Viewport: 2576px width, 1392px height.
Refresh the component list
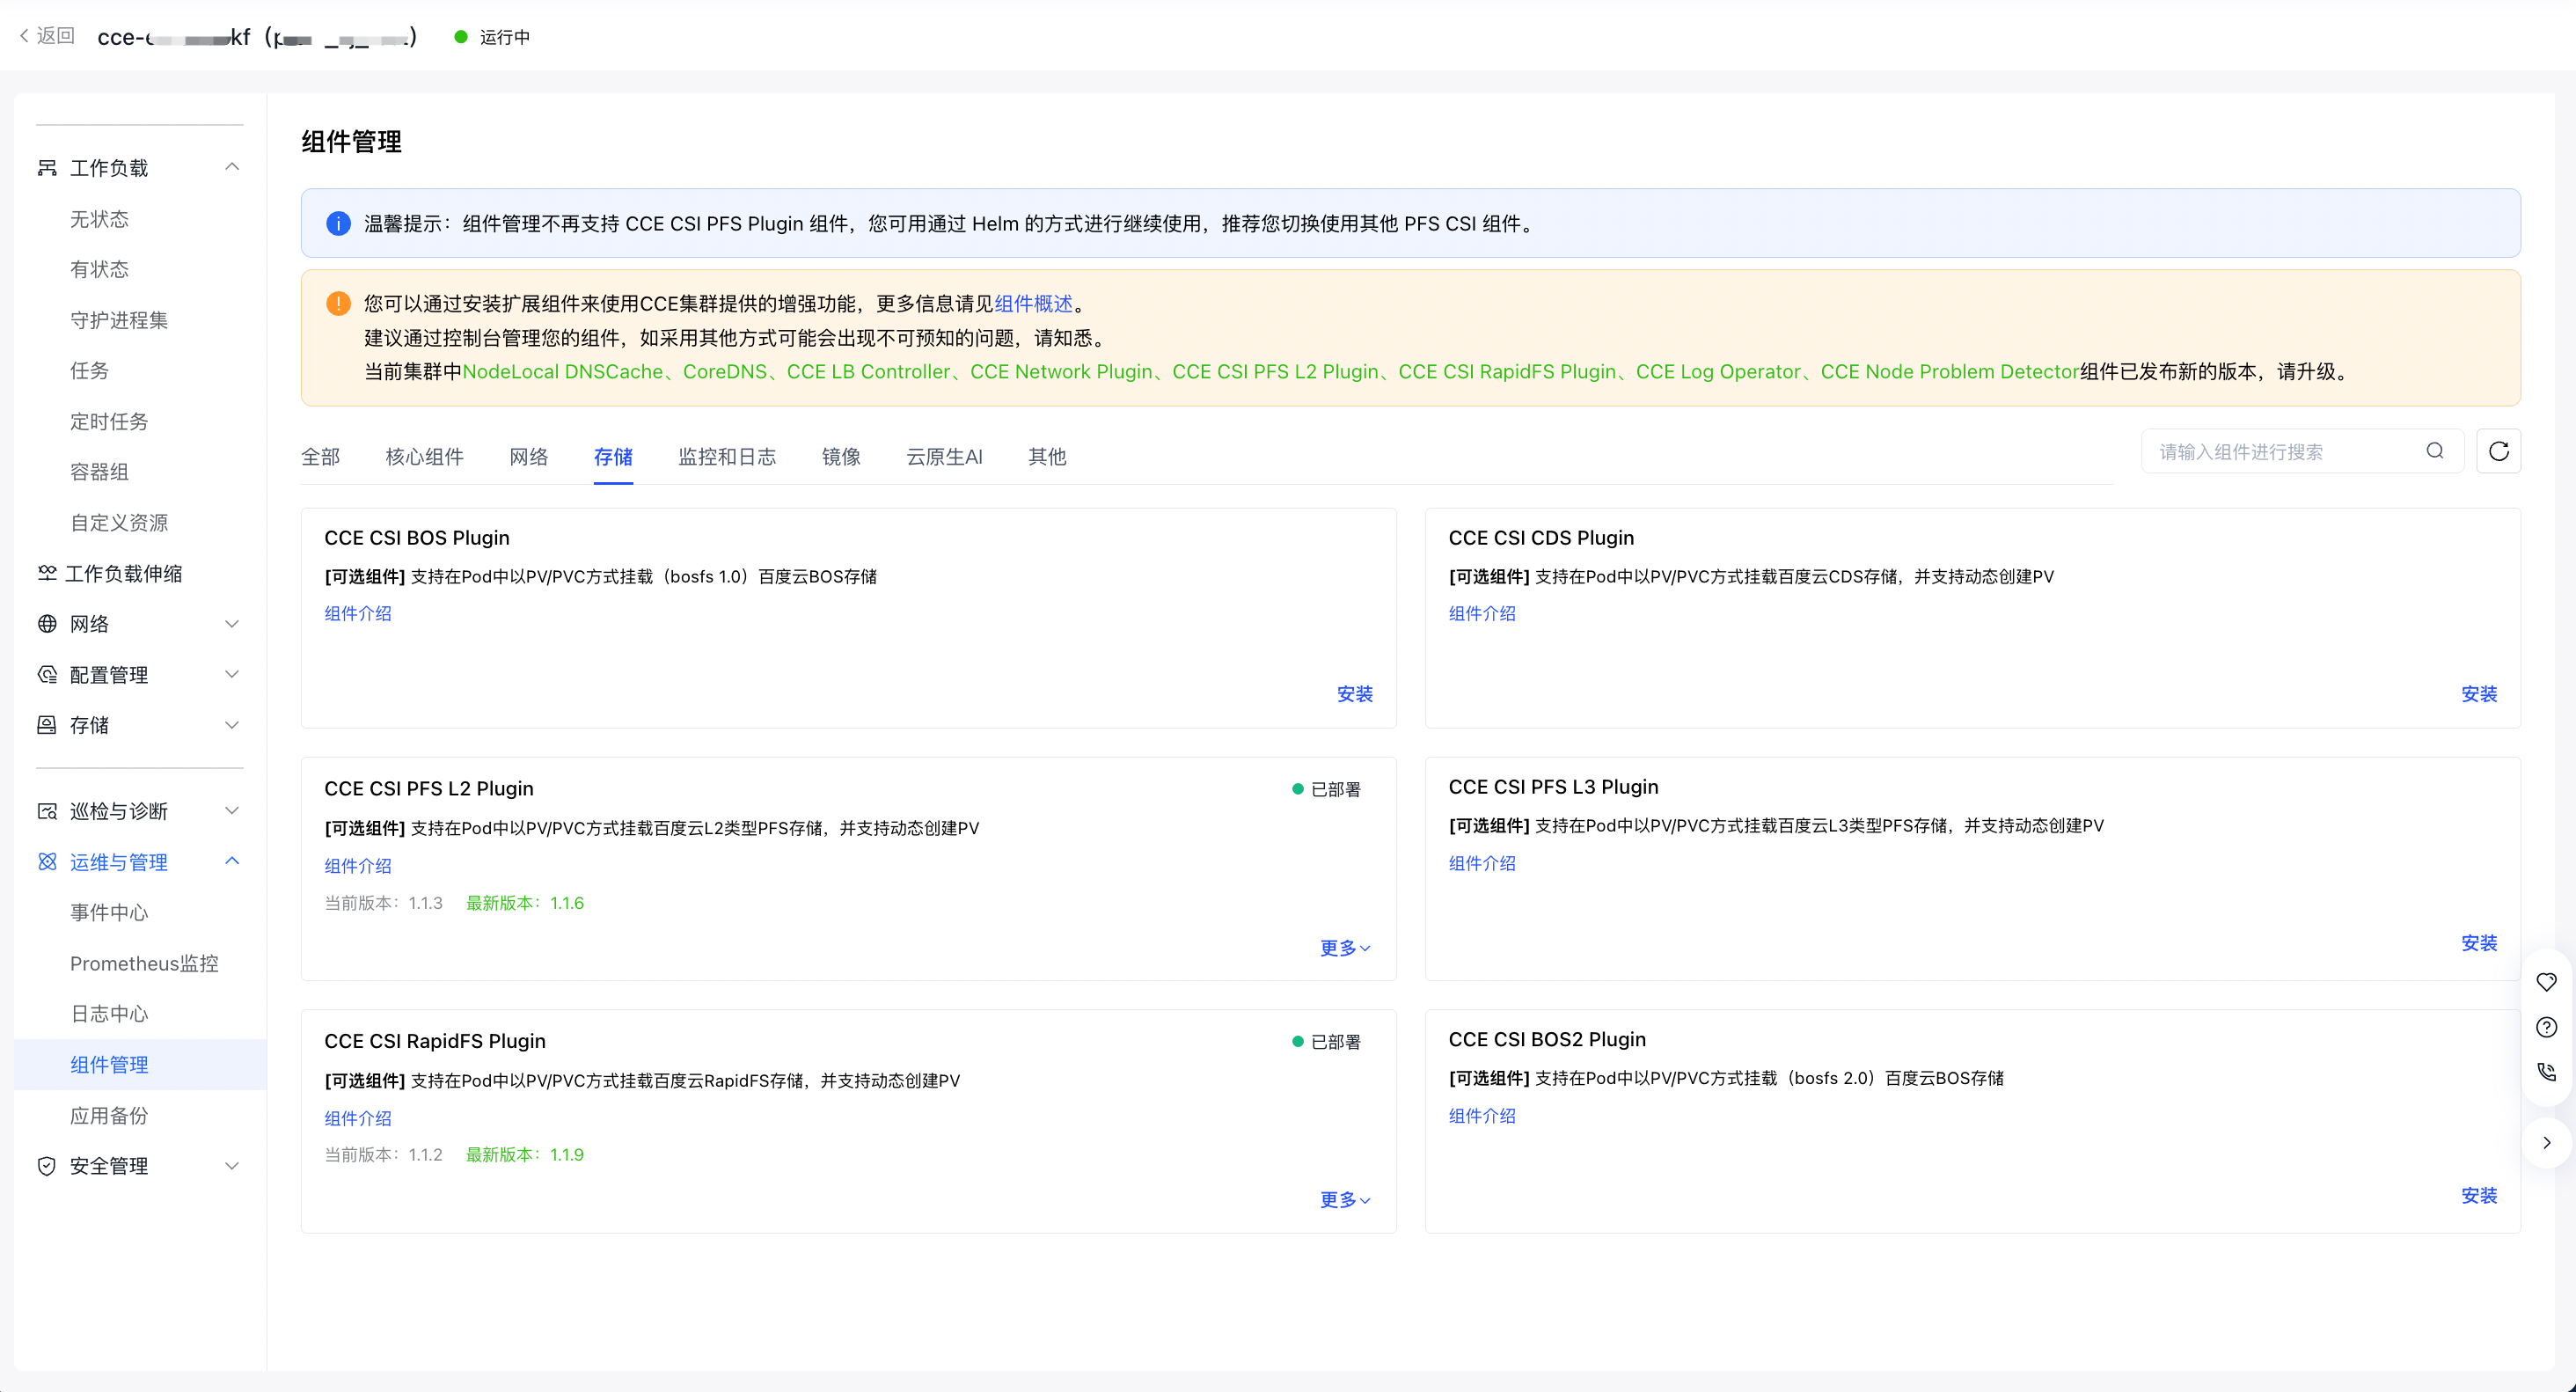[x=2499, y=451]
